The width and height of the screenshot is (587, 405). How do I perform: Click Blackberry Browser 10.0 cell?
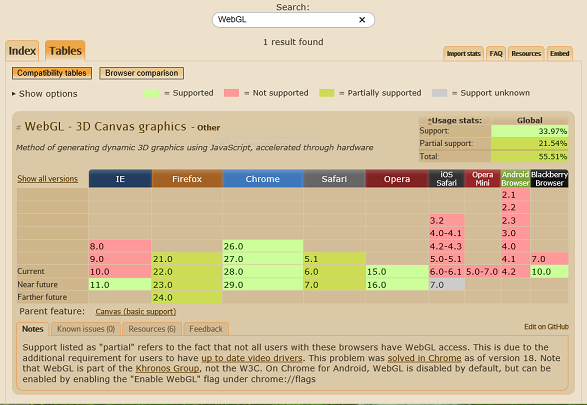pos(549,271)
